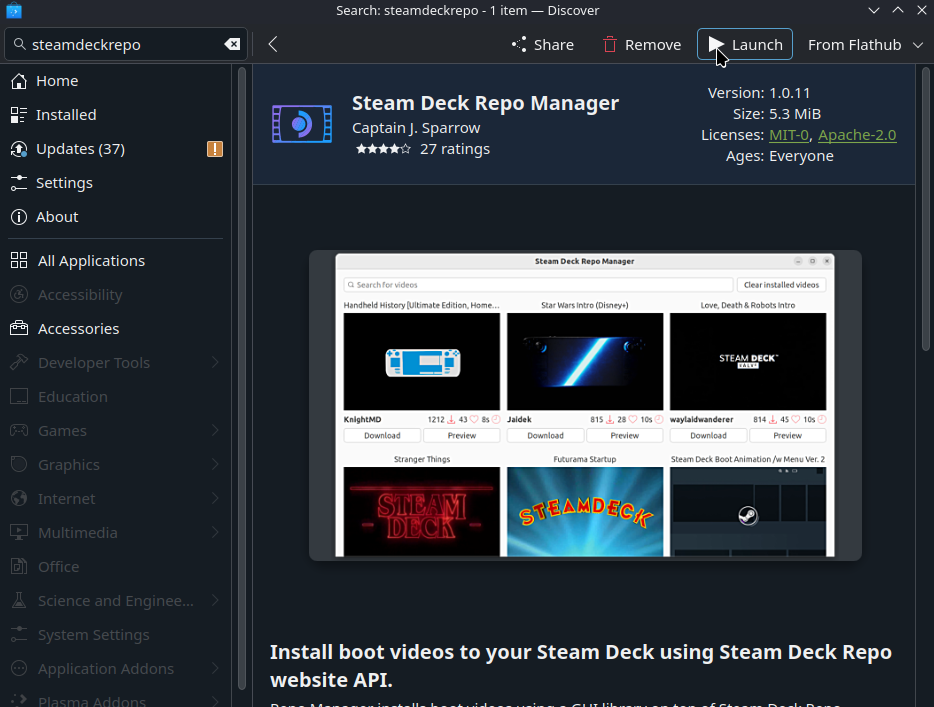Click the back navigation arrow

click(272, 44)
